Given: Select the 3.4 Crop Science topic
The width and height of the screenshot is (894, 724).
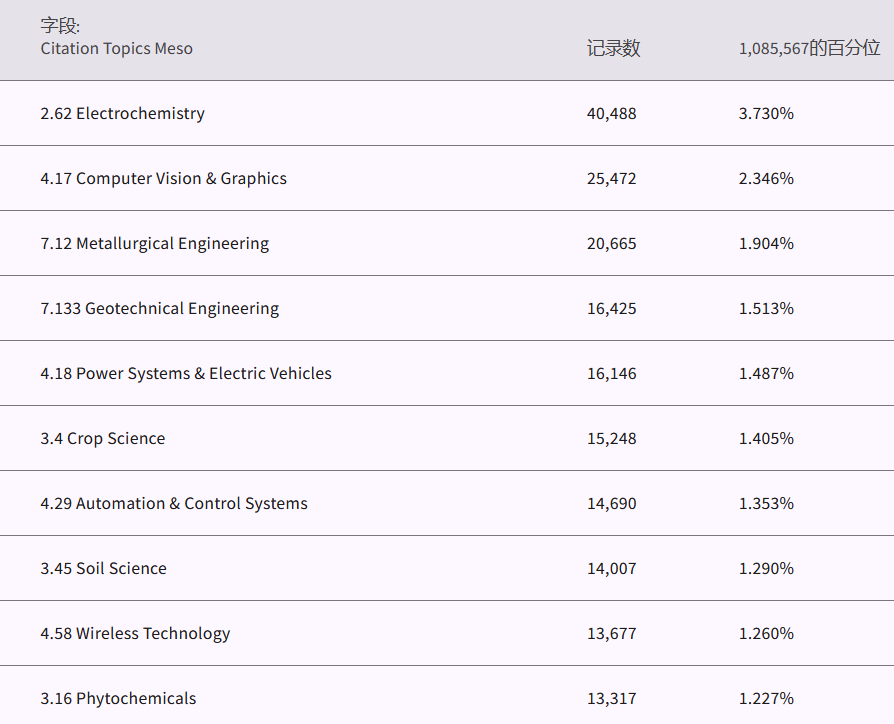Looking at the screenshot, I should coord(103,438).
